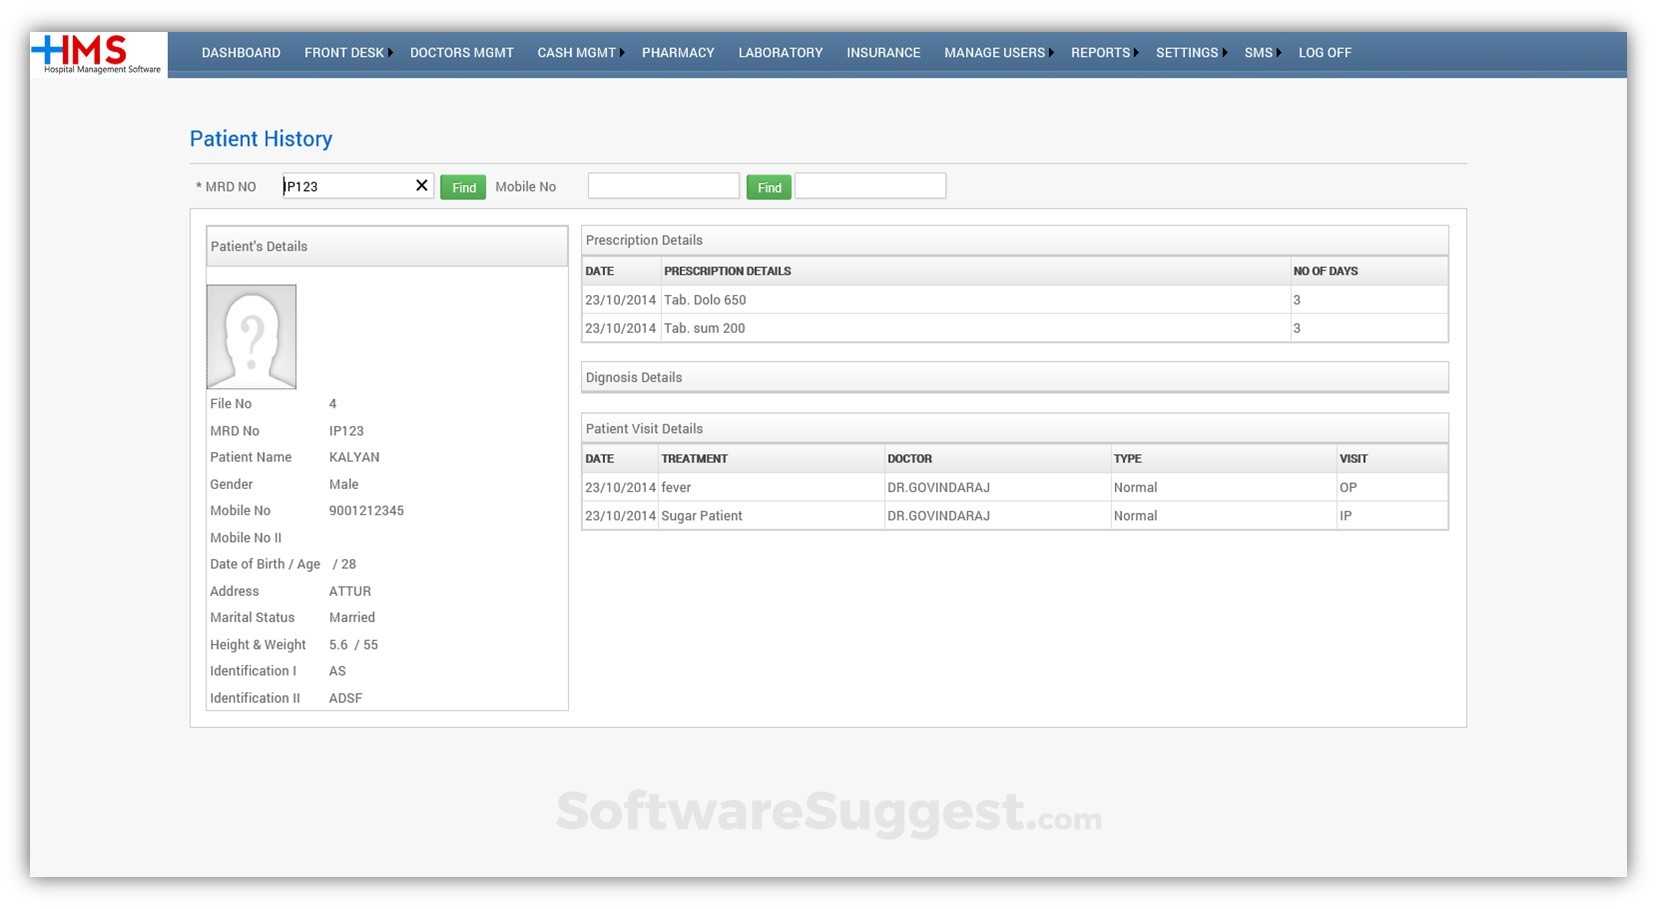Select the LABORATORY menu item

[780, 52]
